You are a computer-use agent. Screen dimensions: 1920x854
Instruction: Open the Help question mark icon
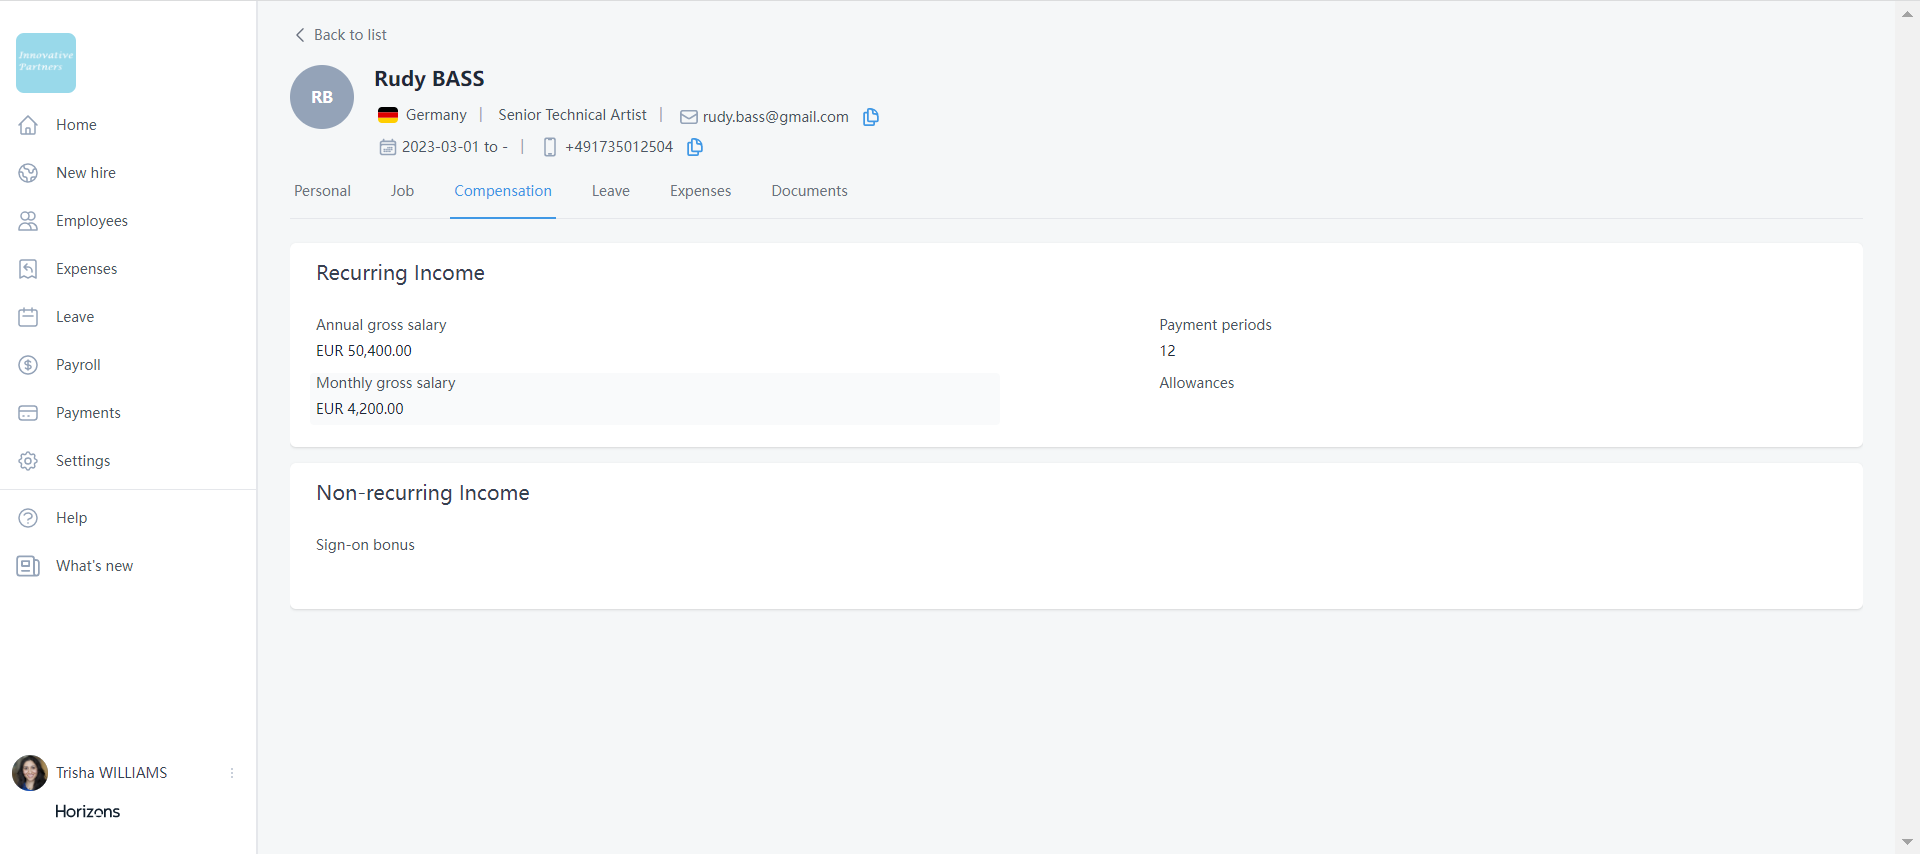(x=28, y=518)
